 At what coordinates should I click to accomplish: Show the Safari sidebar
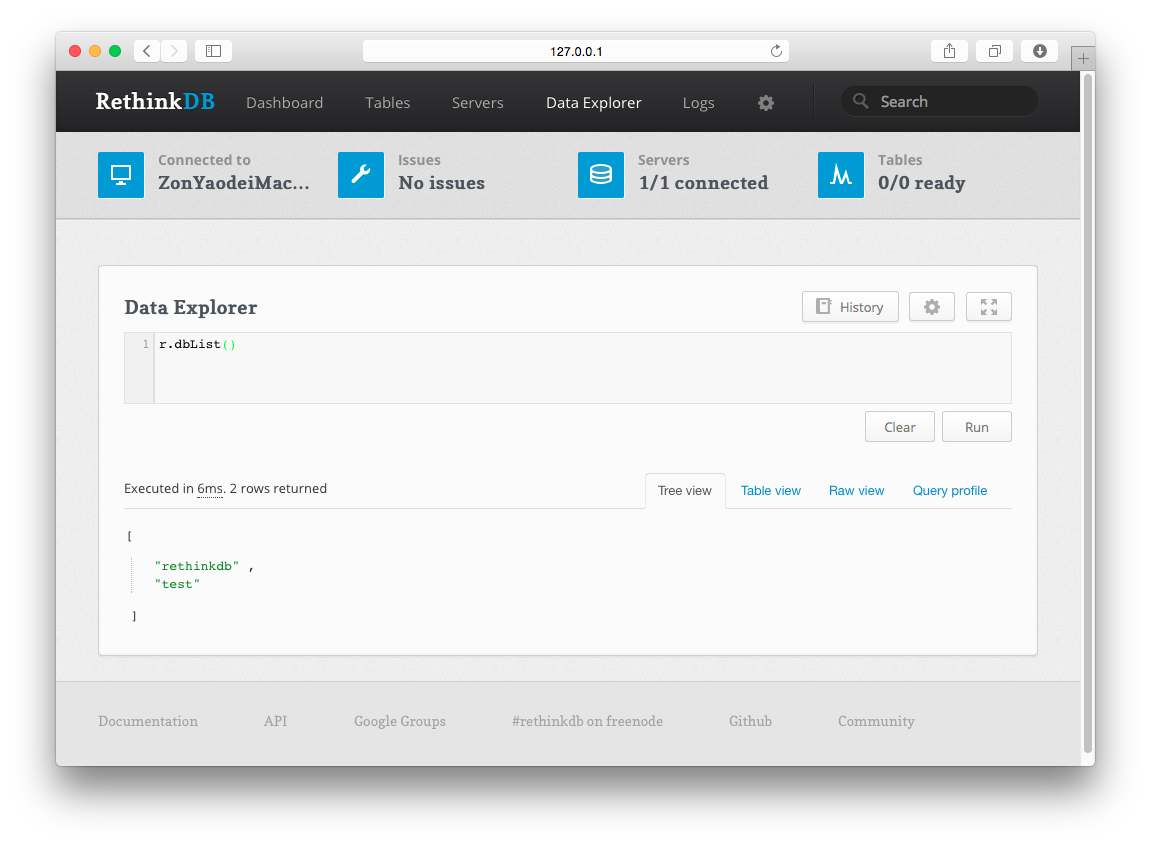(x=214, y=51)
